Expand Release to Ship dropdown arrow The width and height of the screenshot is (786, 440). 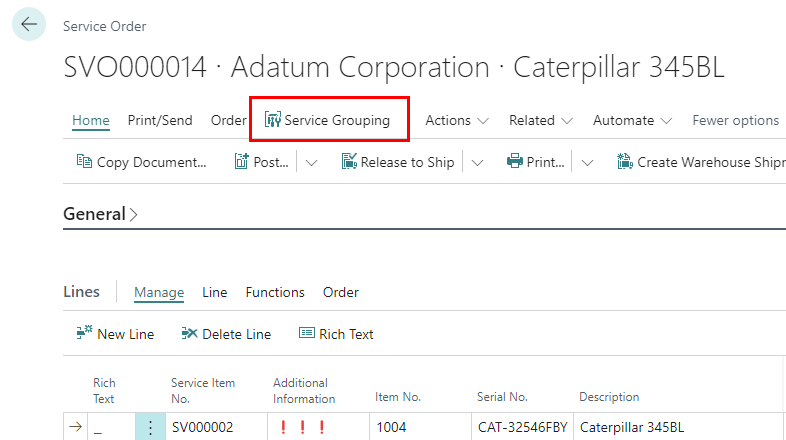(x=477, y=162)
